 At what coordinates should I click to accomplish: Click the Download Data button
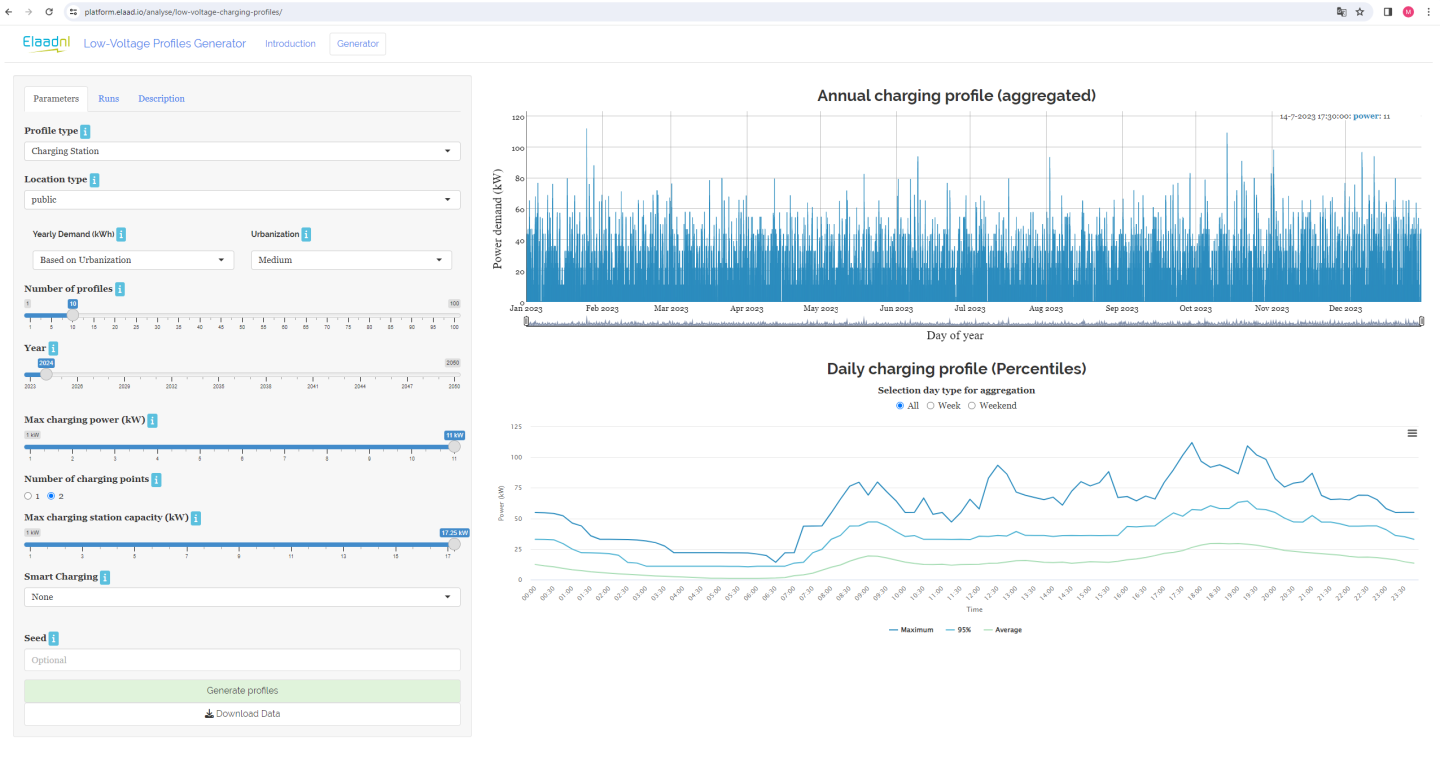pos(242,714)
